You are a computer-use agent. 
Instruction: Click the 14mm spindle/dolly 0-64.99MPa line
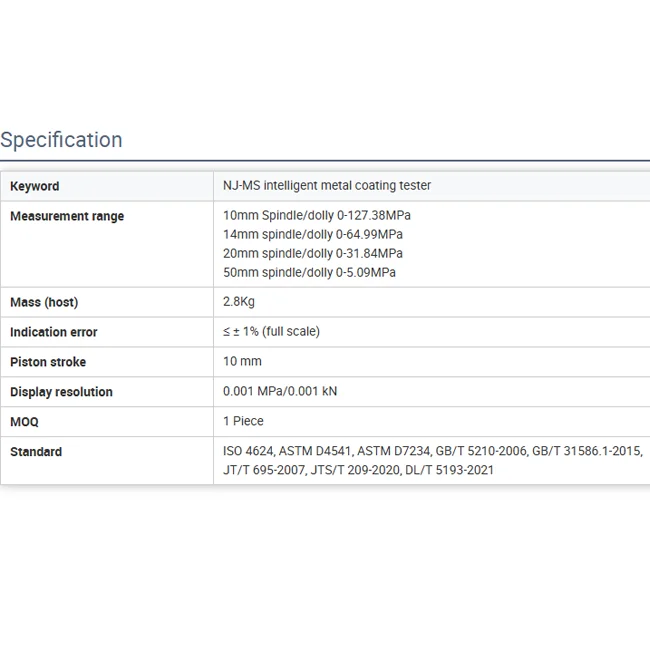point(313,234)
